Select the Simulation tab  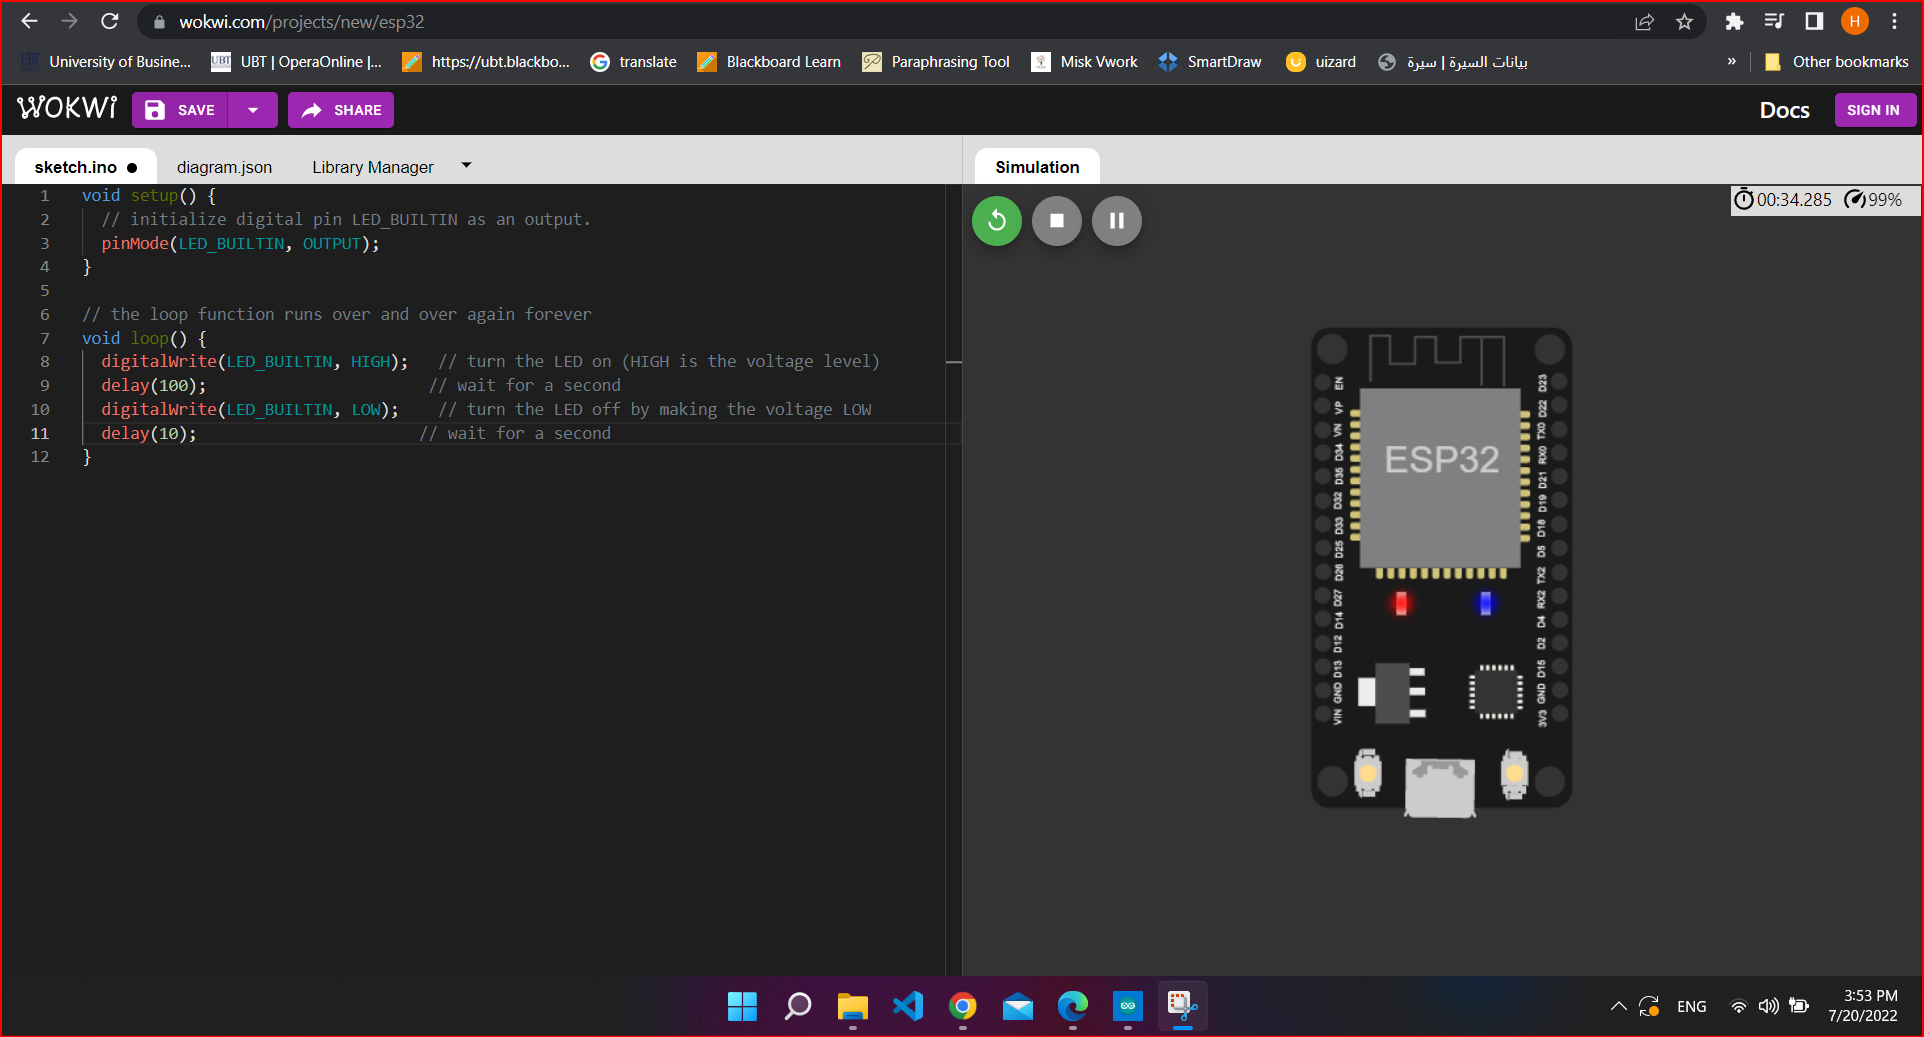coord(1037,167)
